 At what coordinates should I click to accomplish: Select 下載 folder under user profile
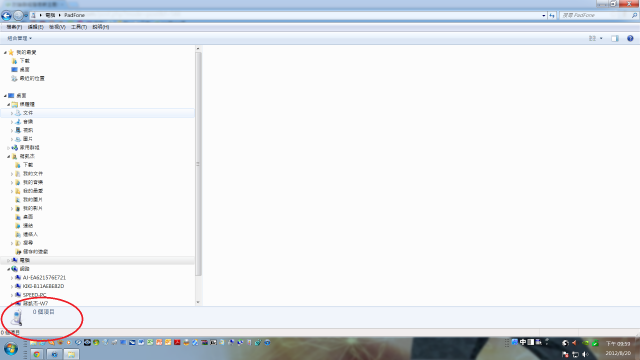click(x=28, y=165)
